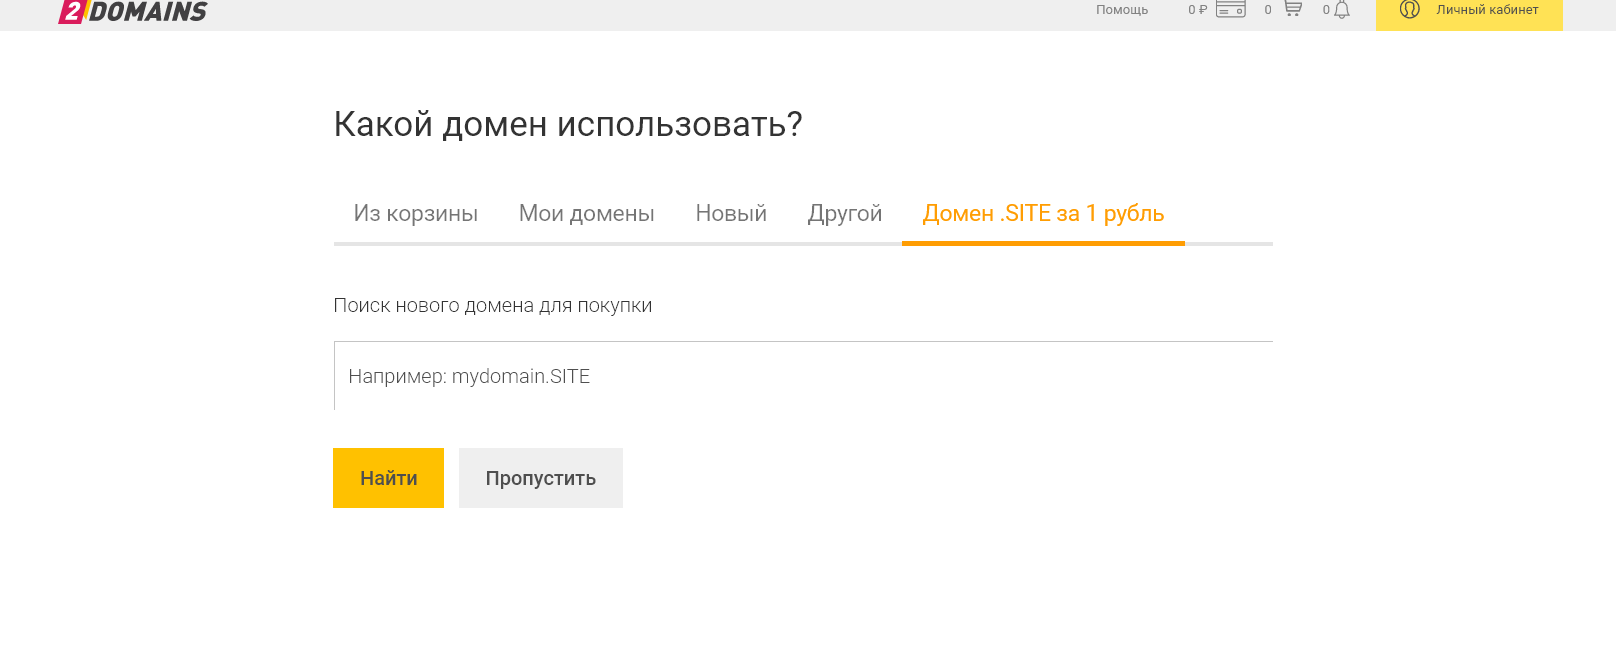Click the user profile avatar icon

coord(1410,10)
